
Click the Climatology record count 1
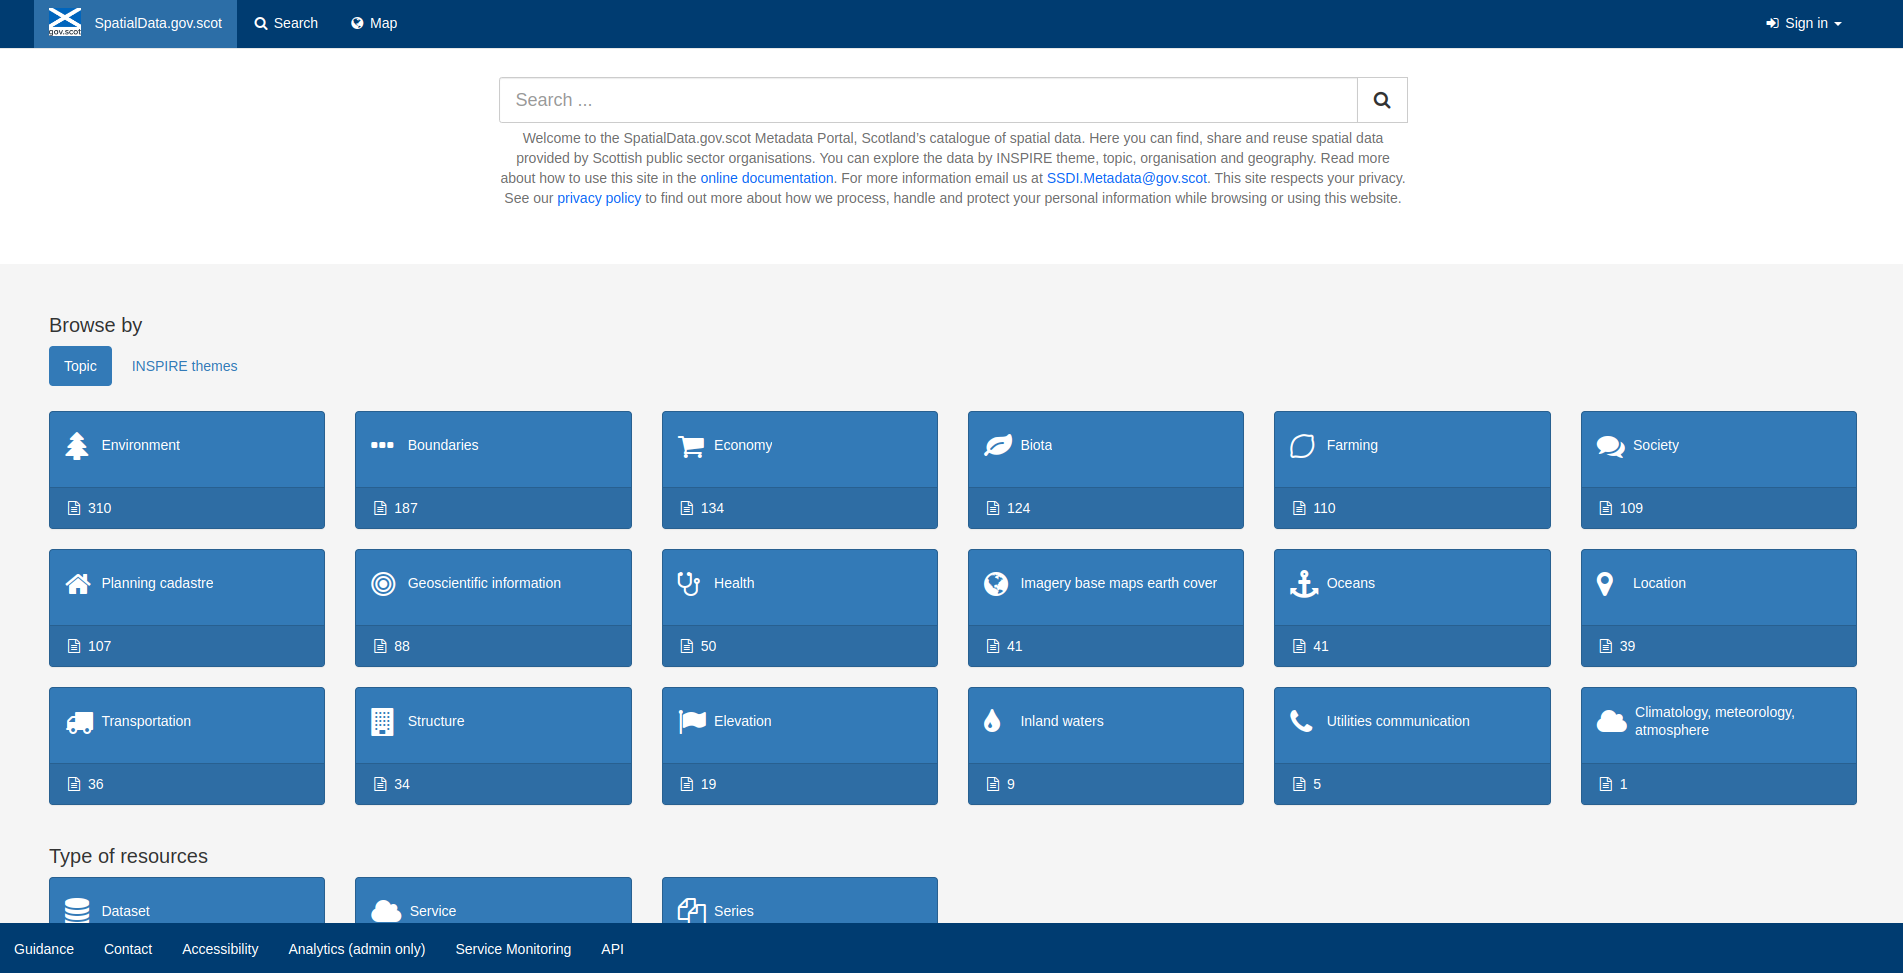[x=1623, y=784]
